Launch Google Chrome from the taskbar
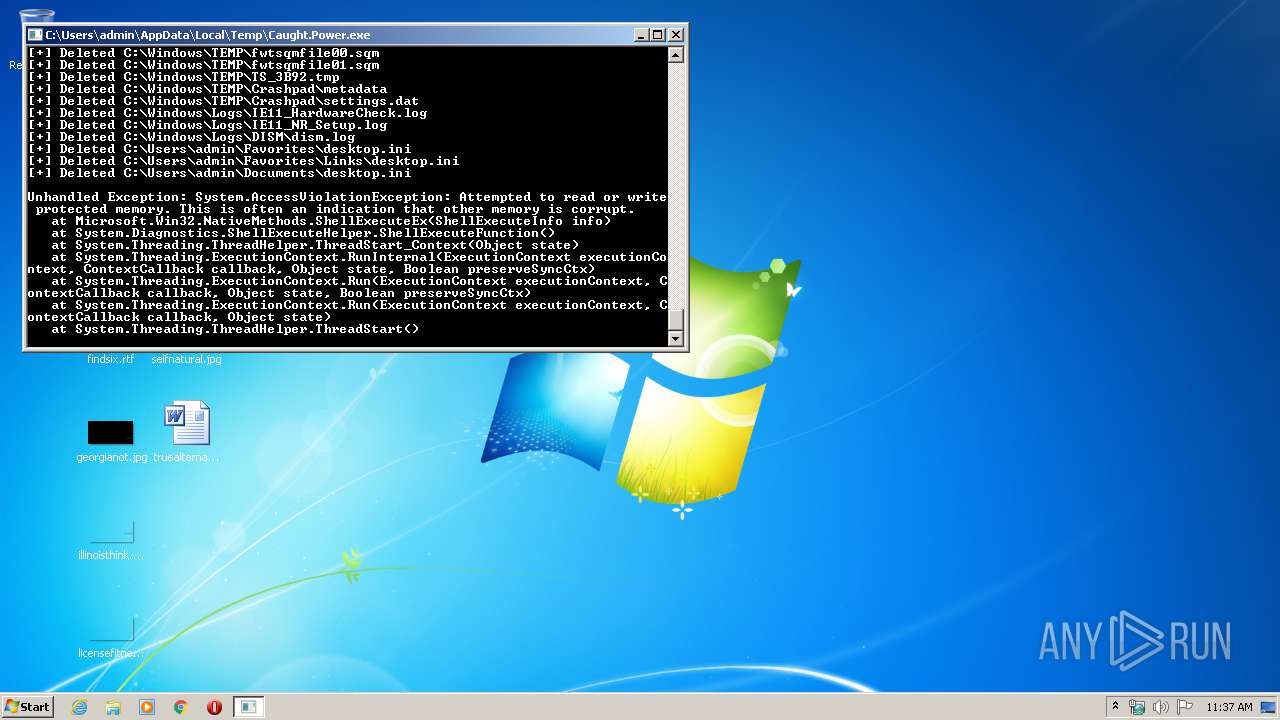1280x720 pixels. click(x=181, y=707)
